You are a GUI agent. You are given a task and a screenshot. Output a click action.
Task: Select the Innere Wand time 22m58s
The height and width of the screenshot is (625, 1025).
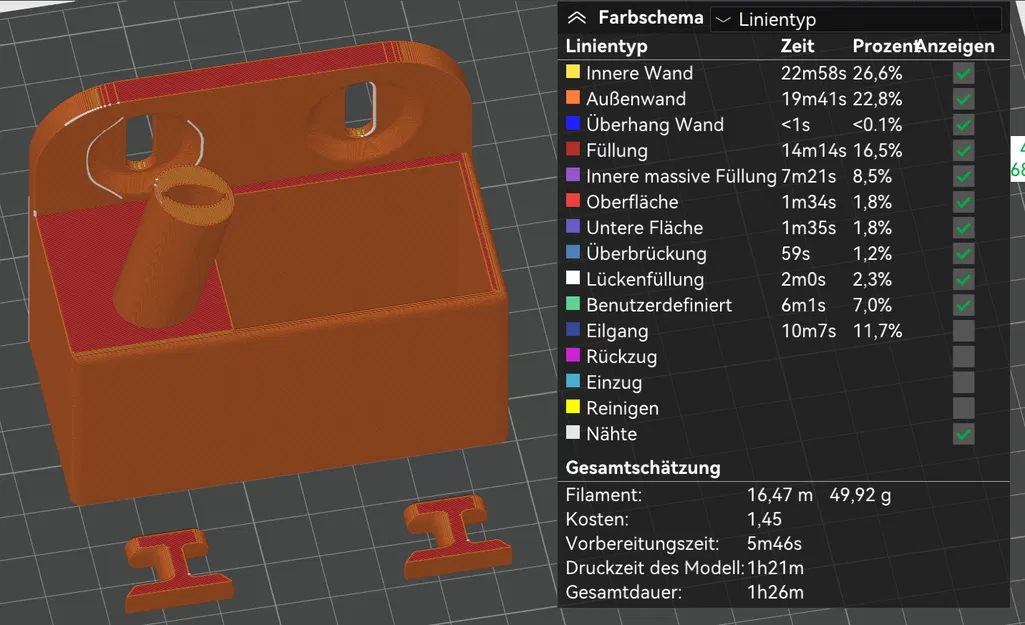[x=813, y=73]
